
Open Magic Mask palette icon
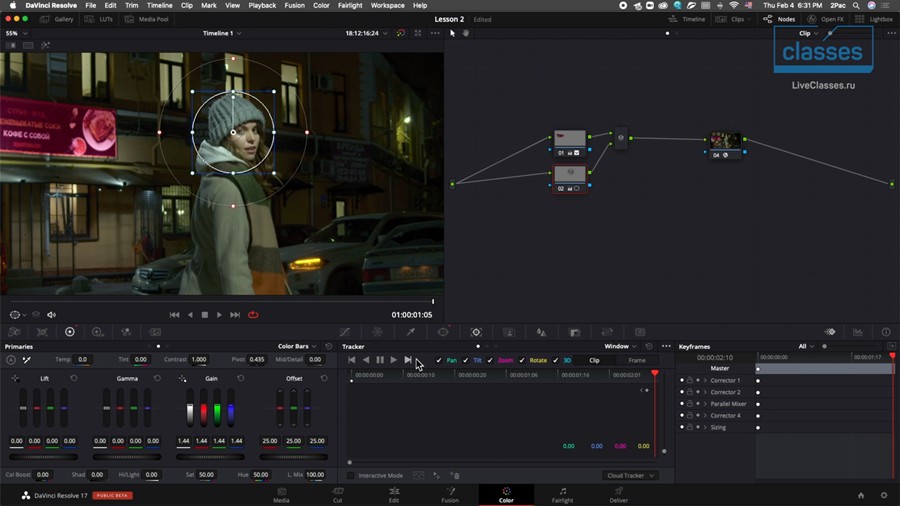pyautogui.click(x=509, y=332)
